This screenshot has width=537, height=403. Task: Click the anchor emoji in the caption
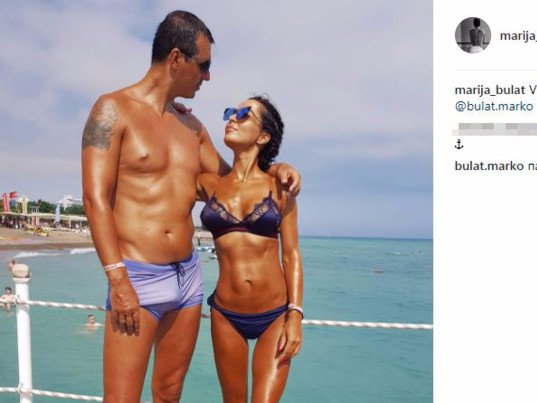(x=459, y=145)
